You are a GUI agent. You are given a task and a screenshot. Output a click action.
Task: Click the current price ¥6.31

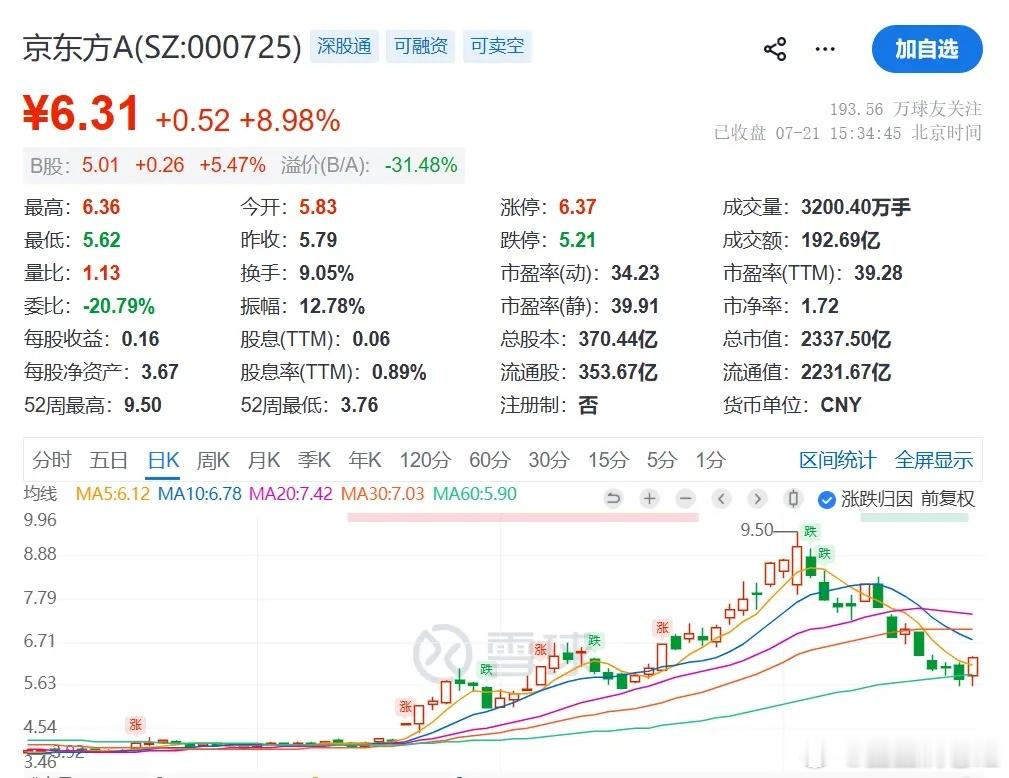[81, 113]
